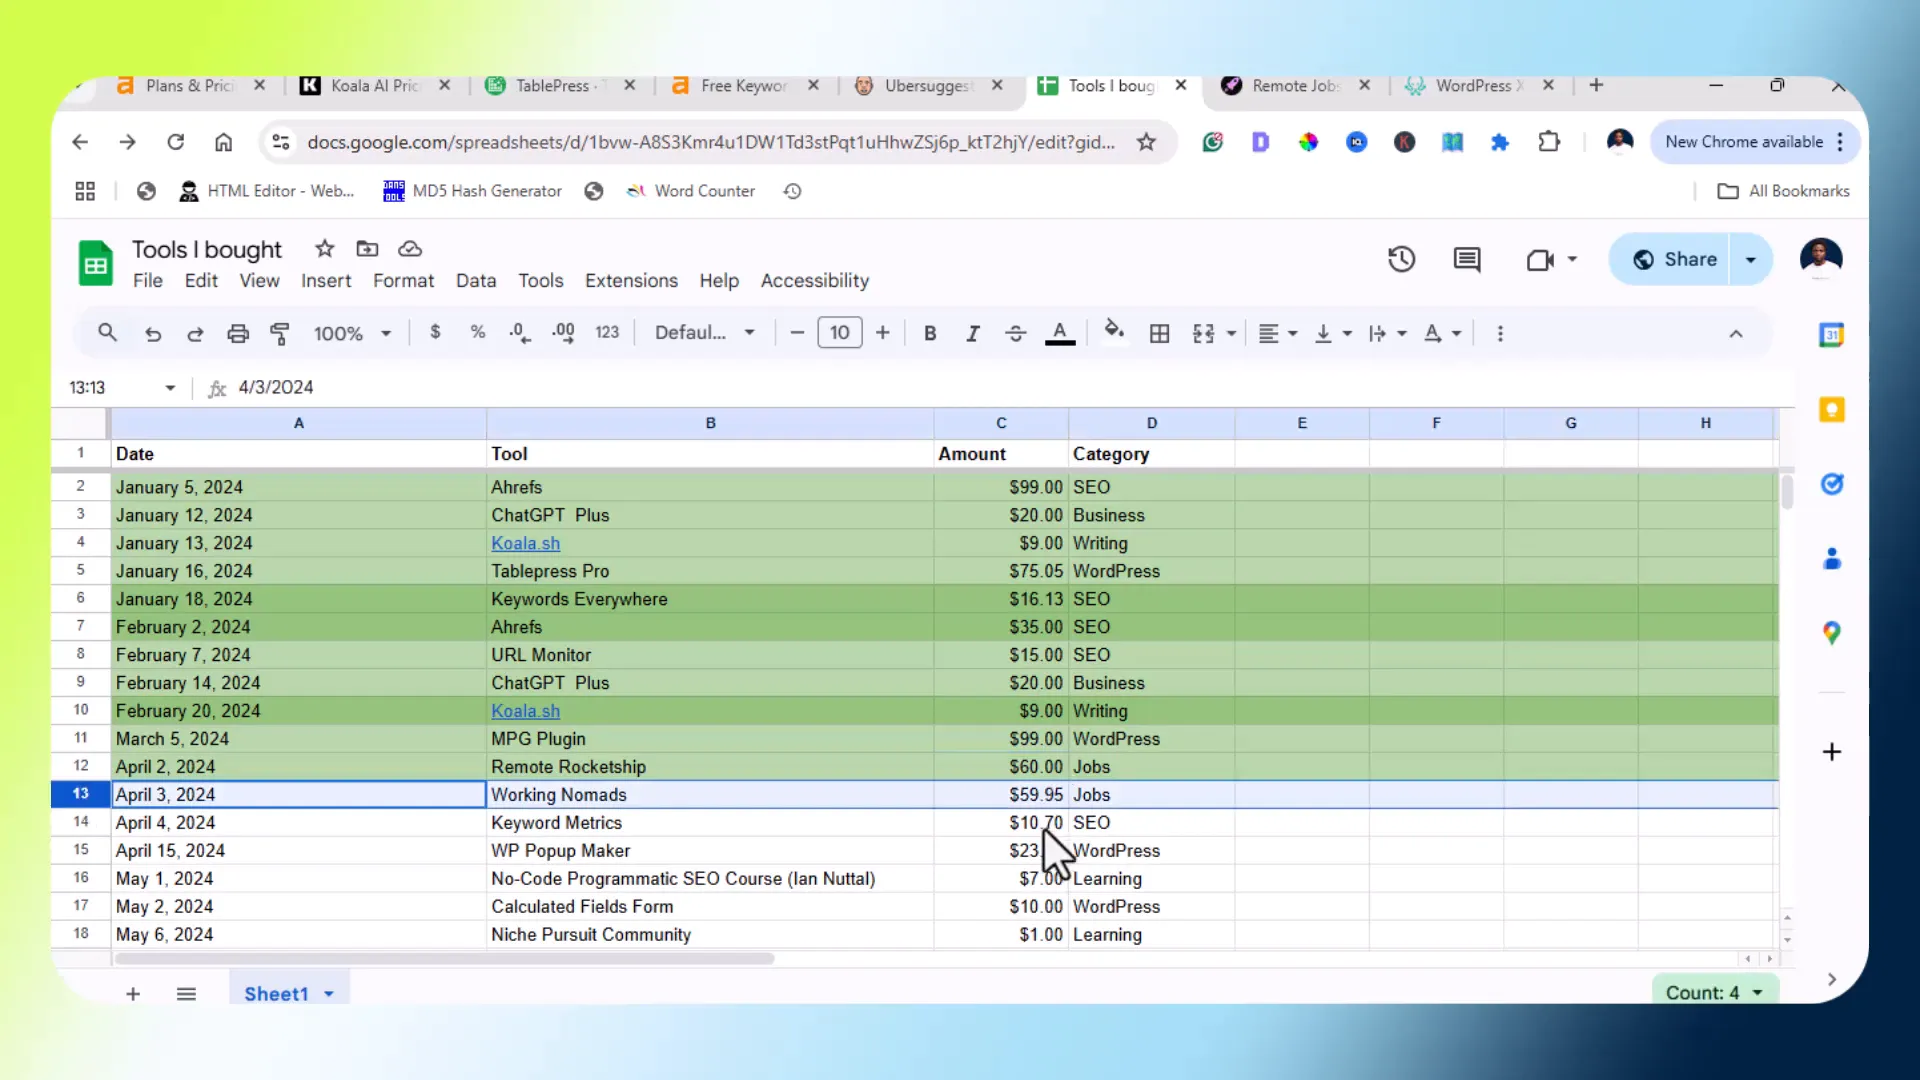
Task: Open Contacts side panel
Action: [1831, 558]
